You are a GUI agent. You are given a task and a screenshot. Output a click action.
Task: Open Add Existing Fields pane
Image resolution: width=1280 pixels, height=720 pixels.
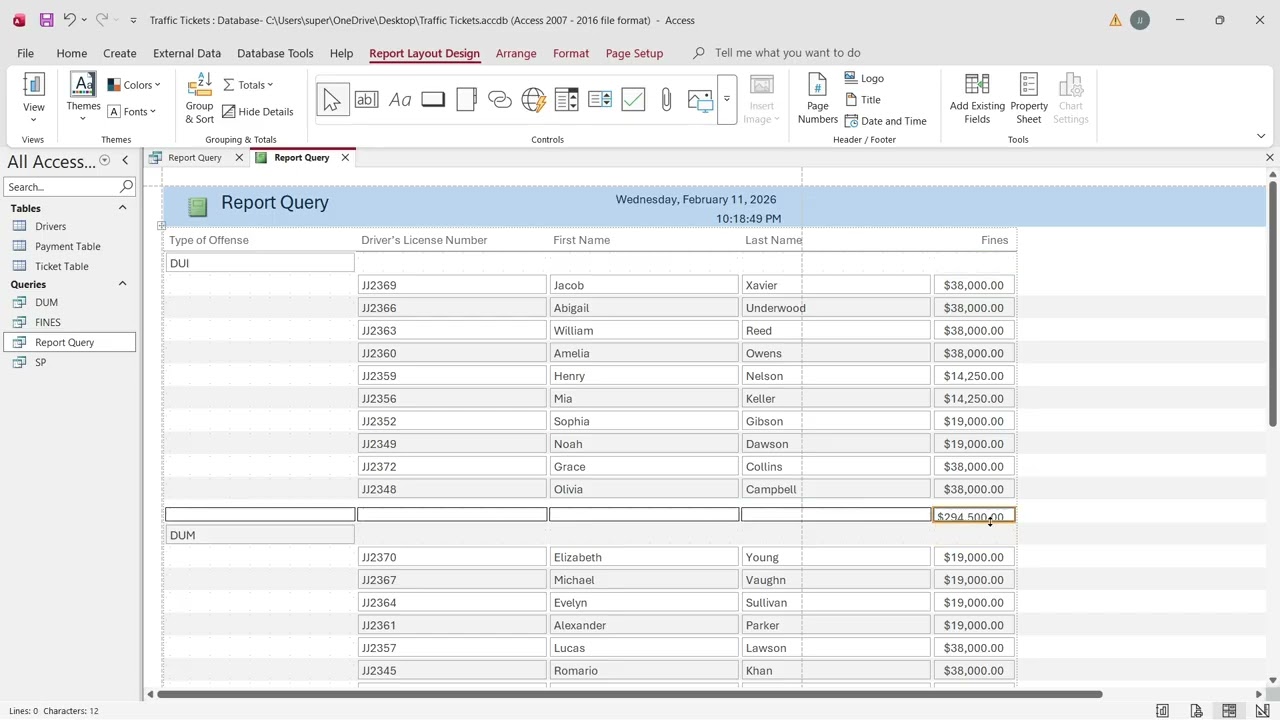[977, 98]
